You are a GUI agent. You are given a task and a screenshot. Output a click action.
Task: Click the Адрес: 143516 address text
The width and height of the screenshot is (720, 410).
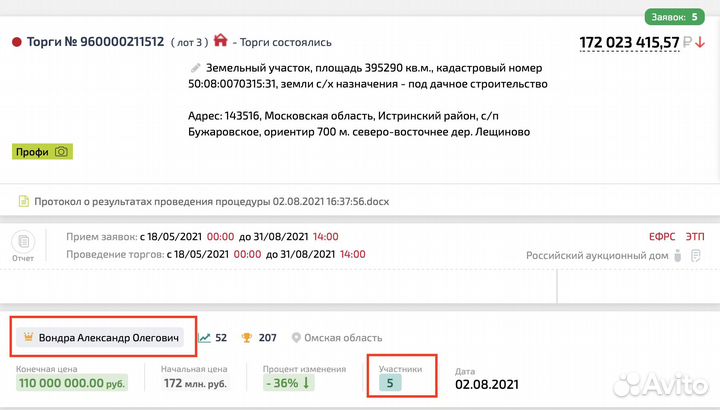360,124
